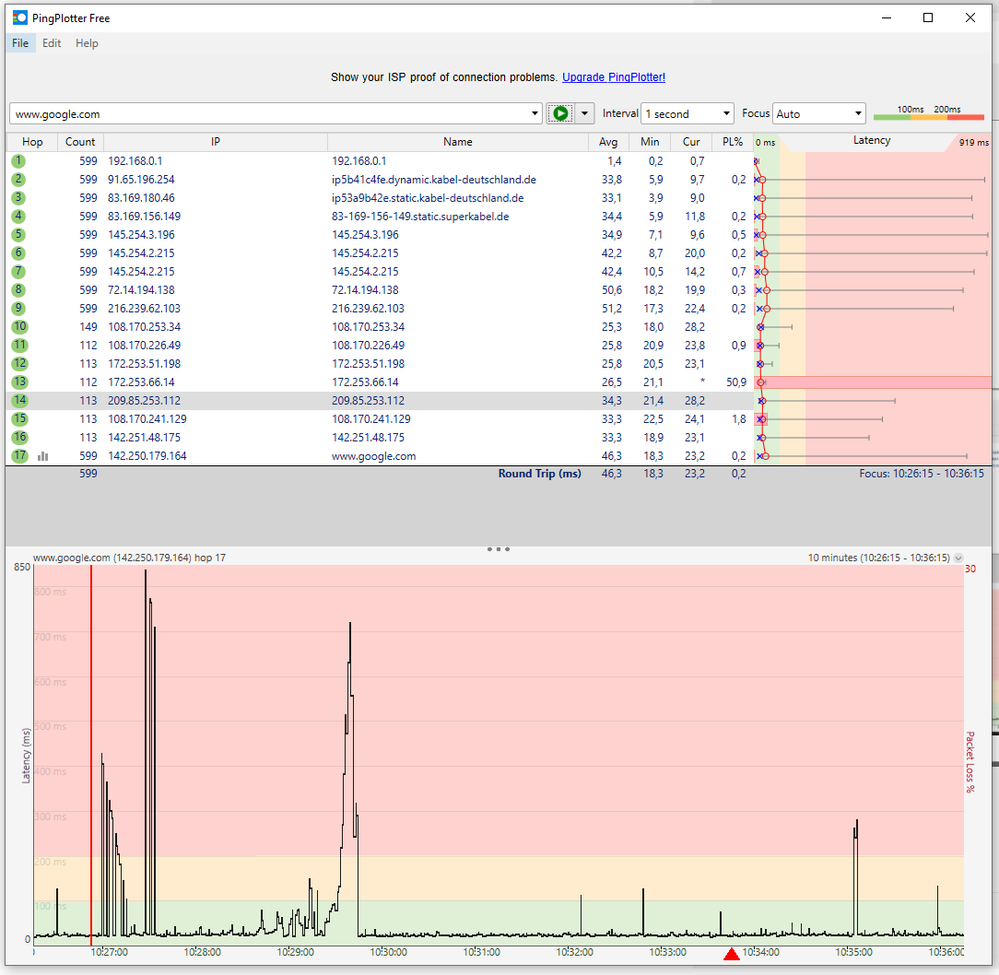Click hop 17's green circle icon
The height and width of the screenshot is (975, 999).
pyautogui.click(x=21, y=455)
